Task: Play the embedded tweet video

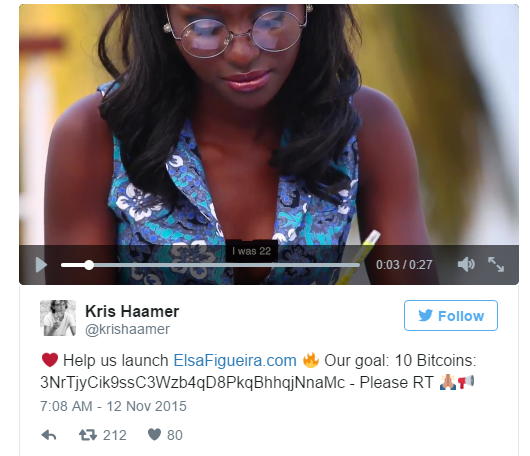Action: (41, 265)
